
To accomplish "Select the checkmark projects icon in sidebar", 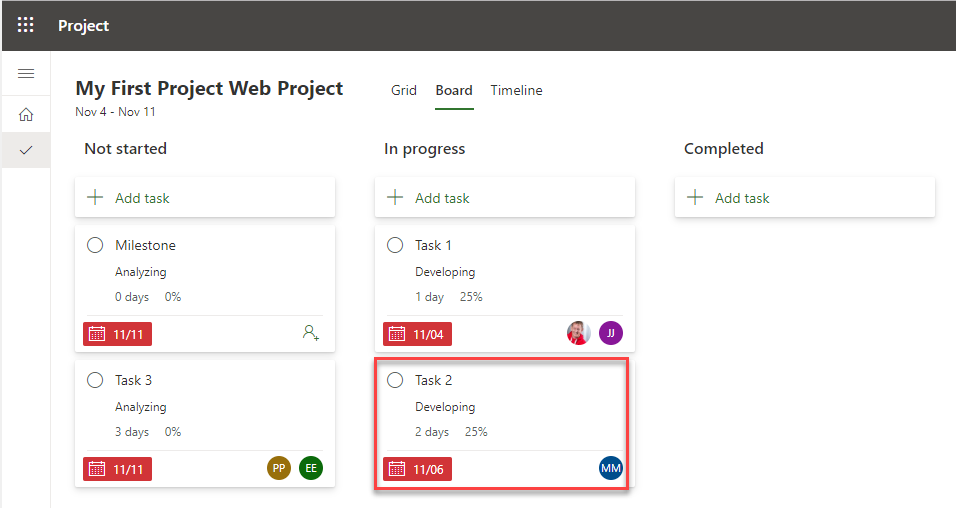I will tap(26, 150).
